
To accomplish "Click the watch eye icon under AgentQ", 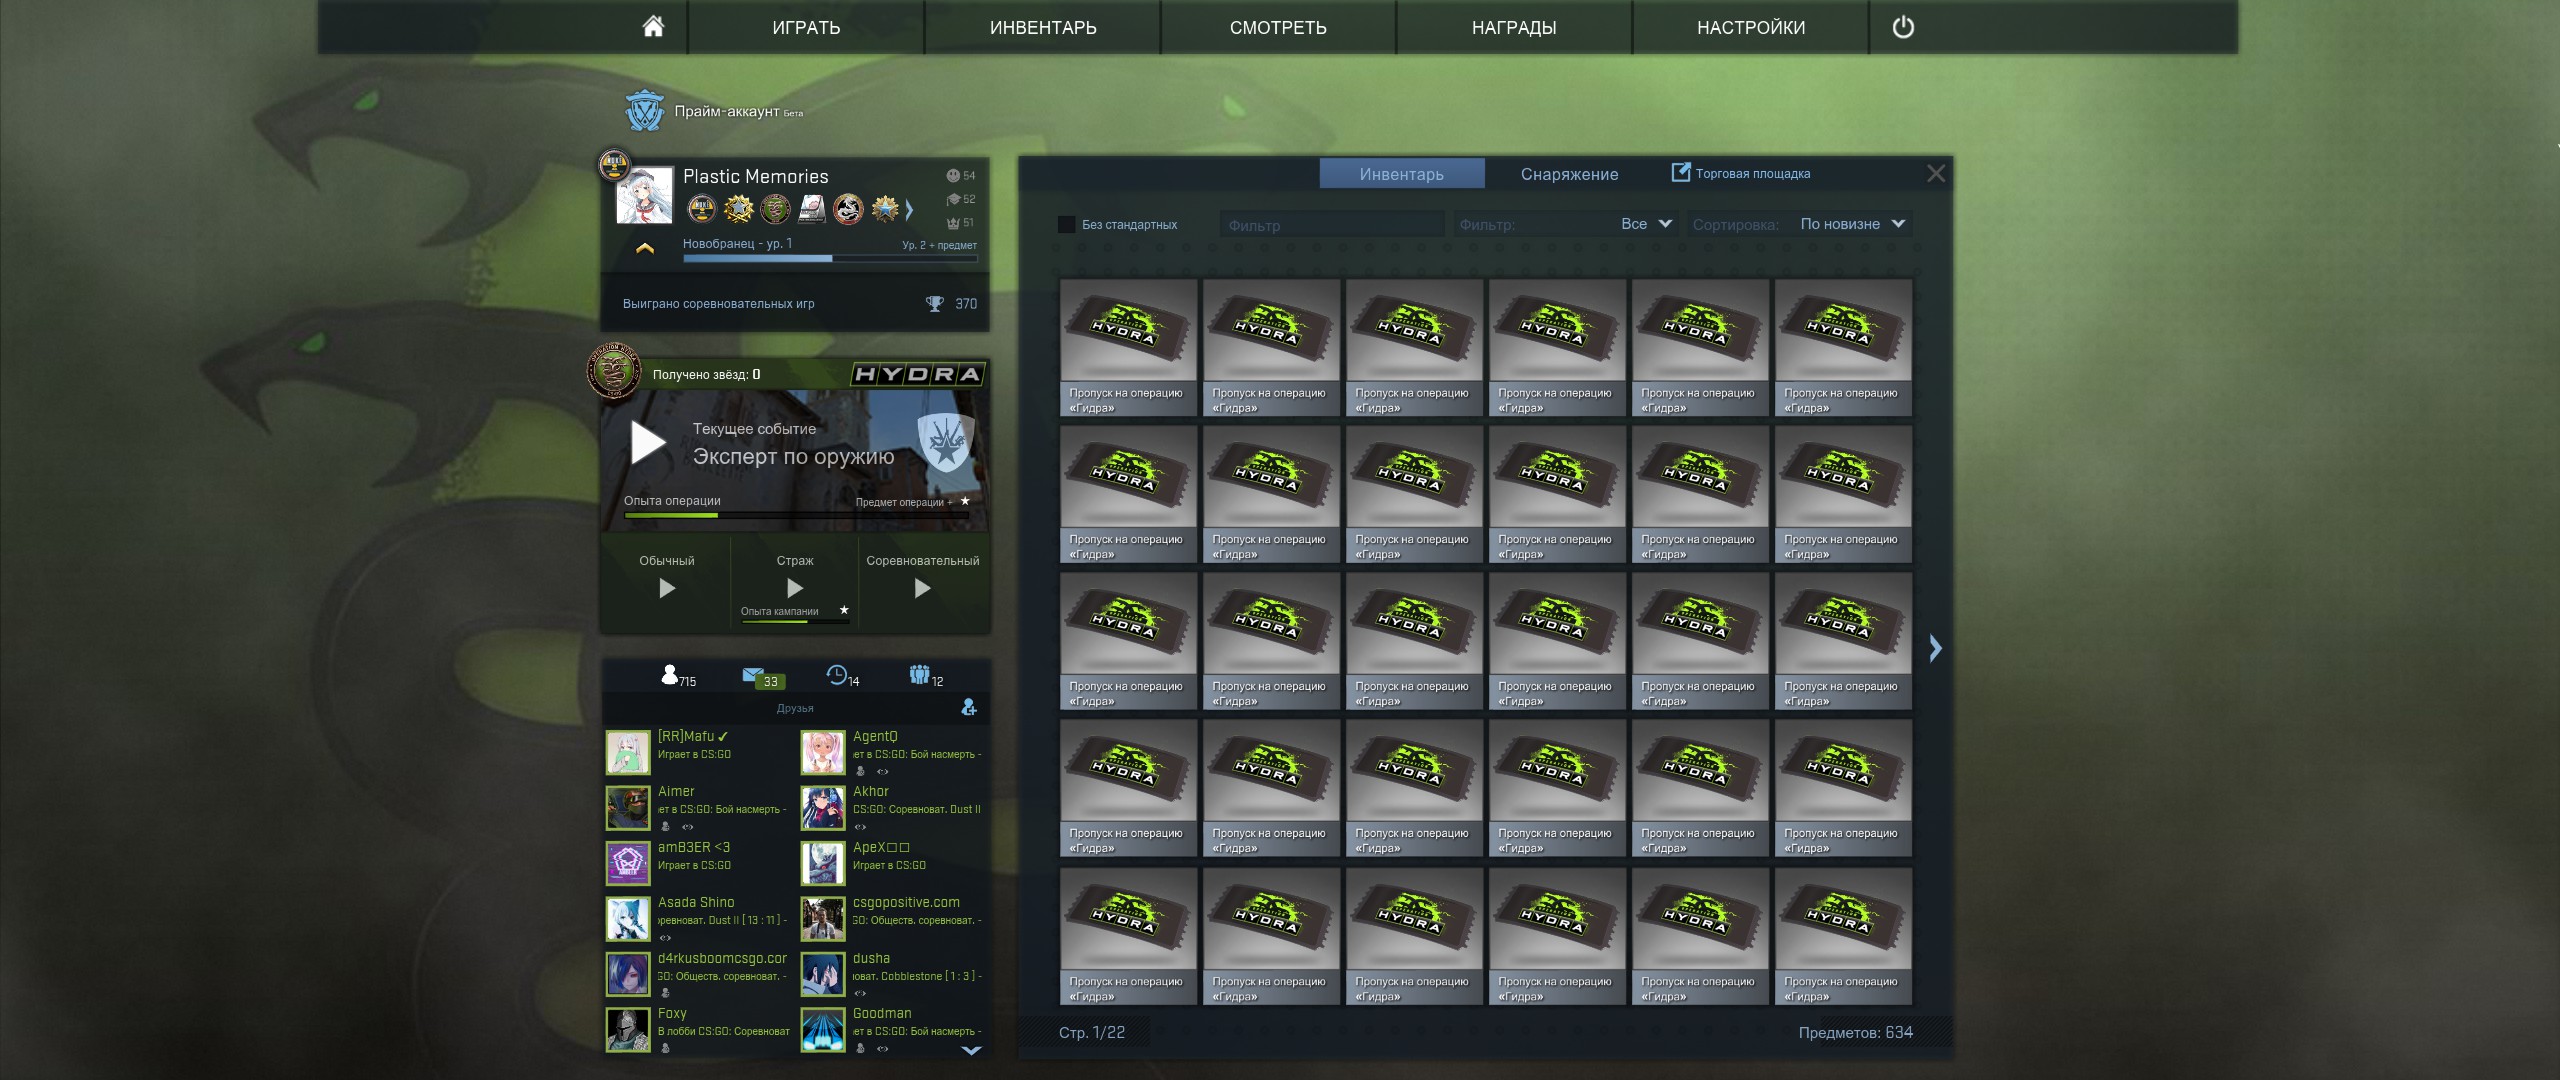I will point(882,772).
